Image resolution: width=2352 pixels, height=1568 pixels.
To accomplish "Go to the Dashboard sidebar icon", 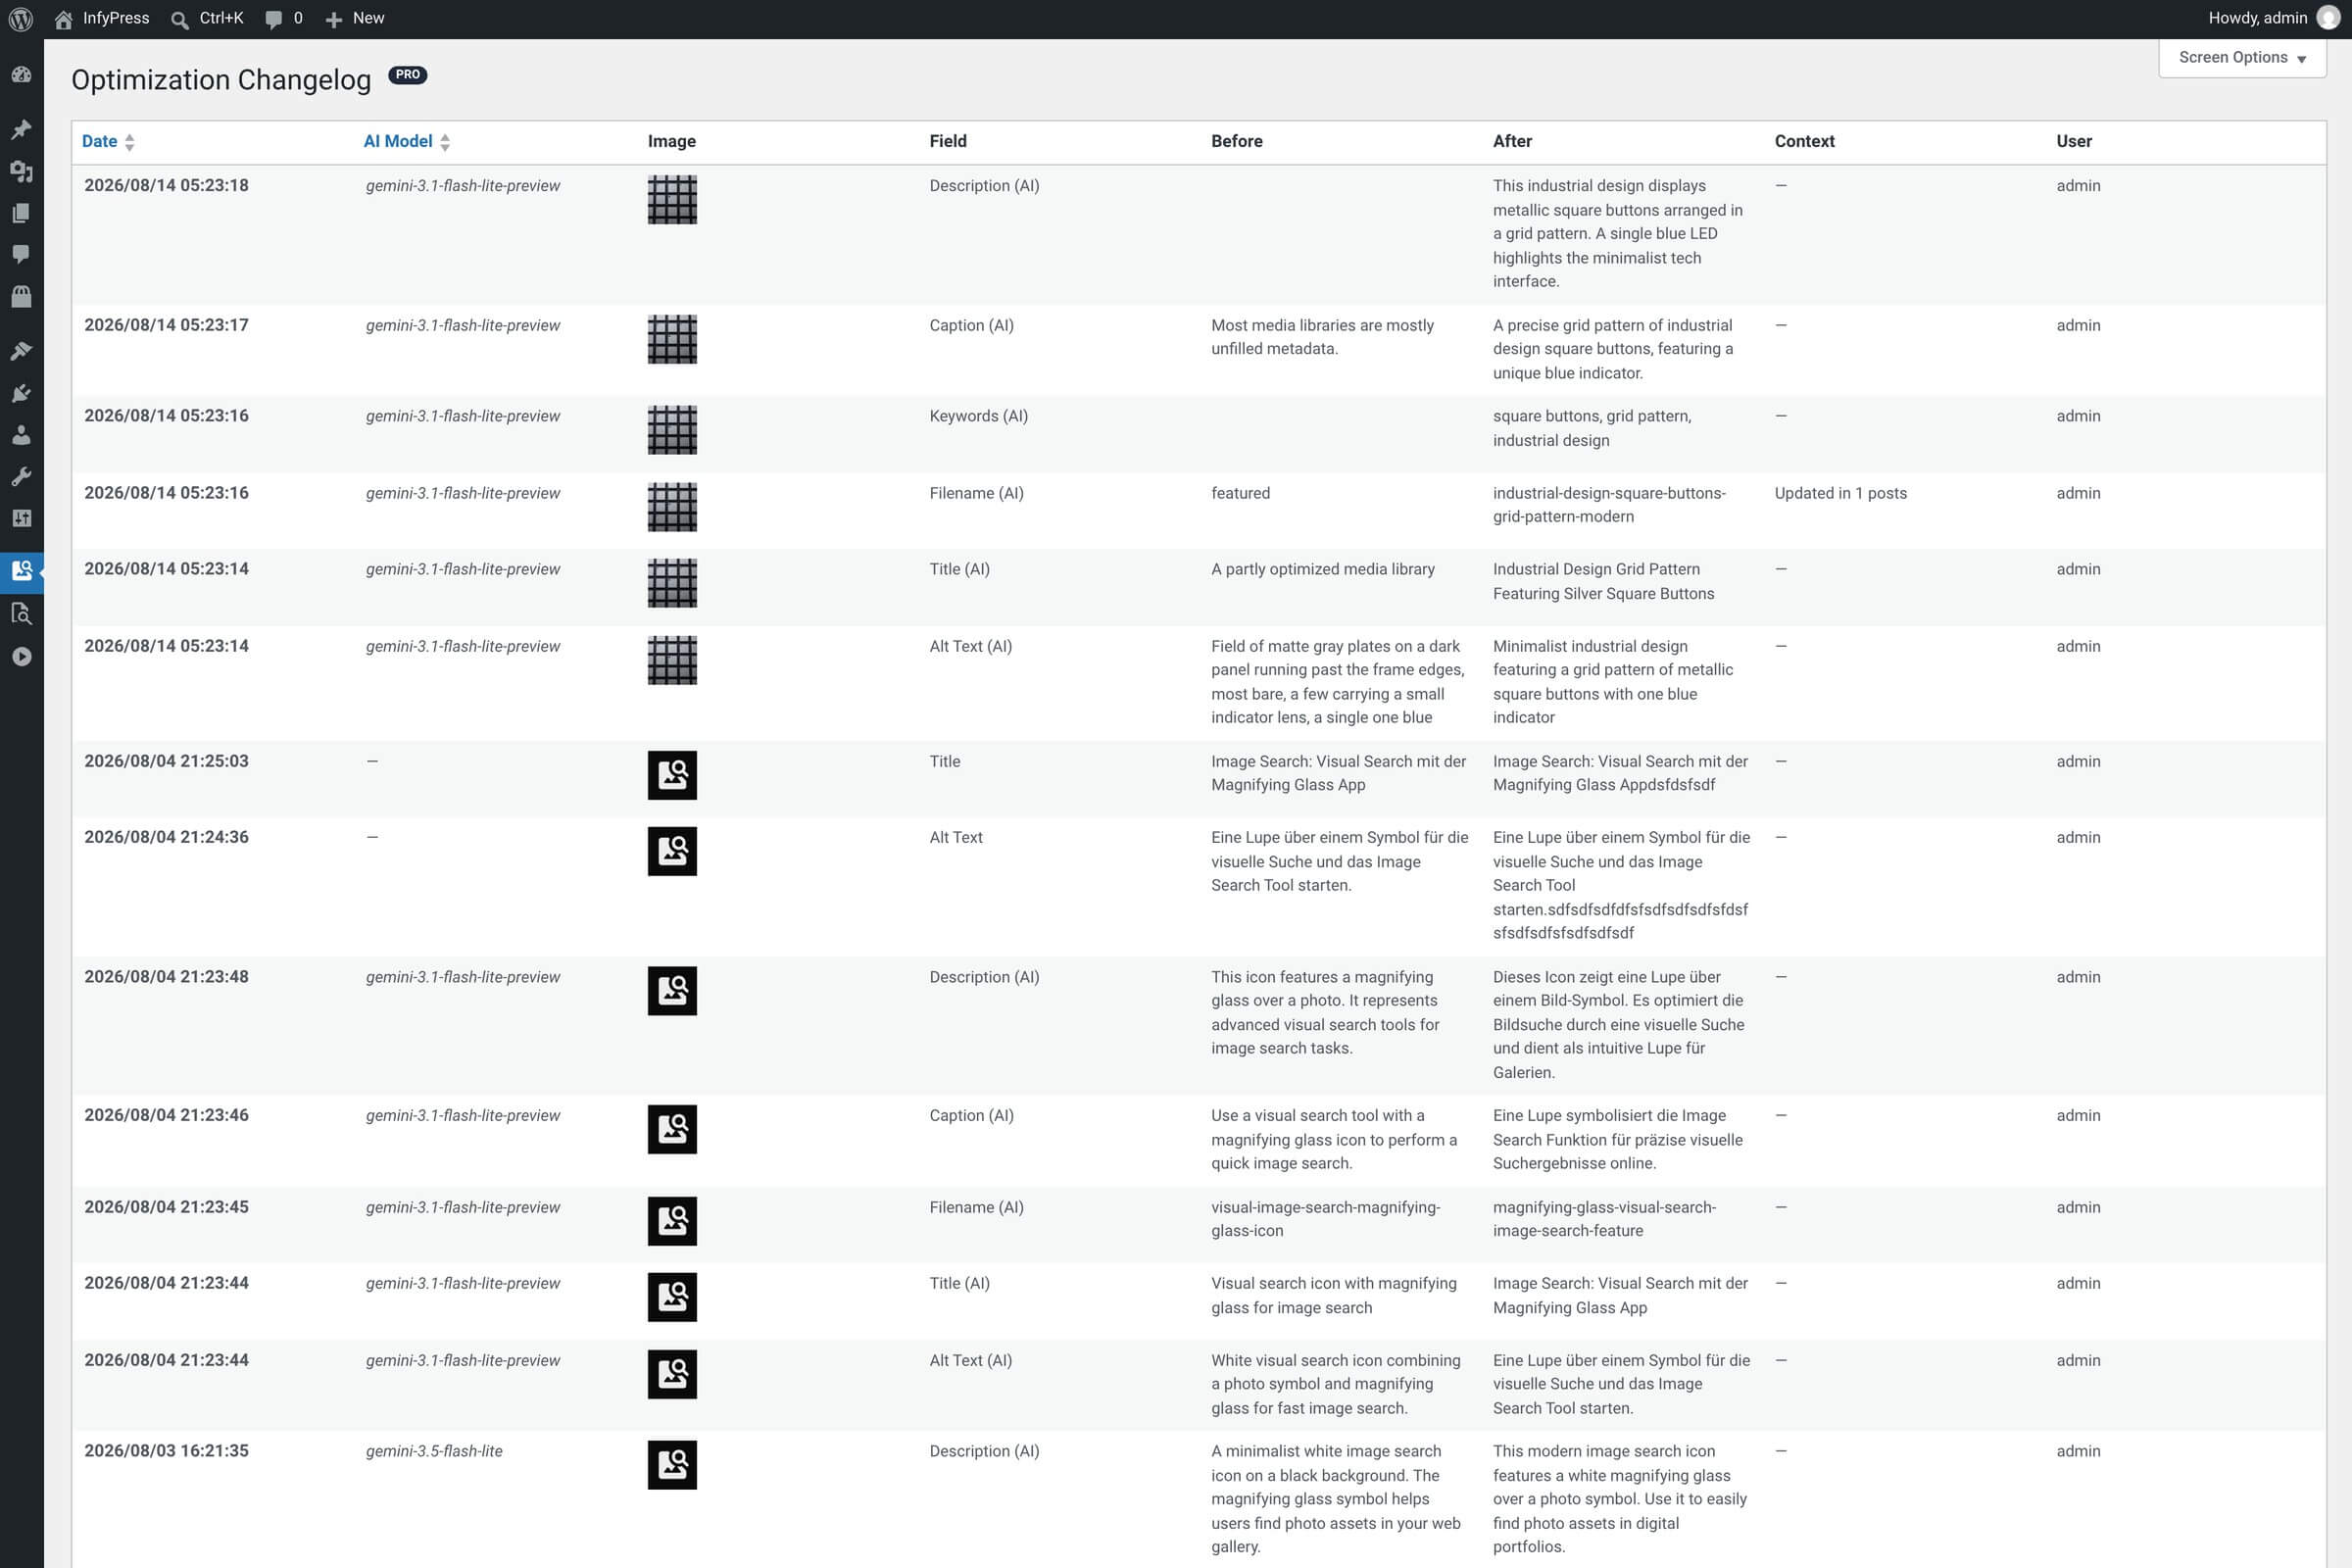I will (x=21, y=75).
